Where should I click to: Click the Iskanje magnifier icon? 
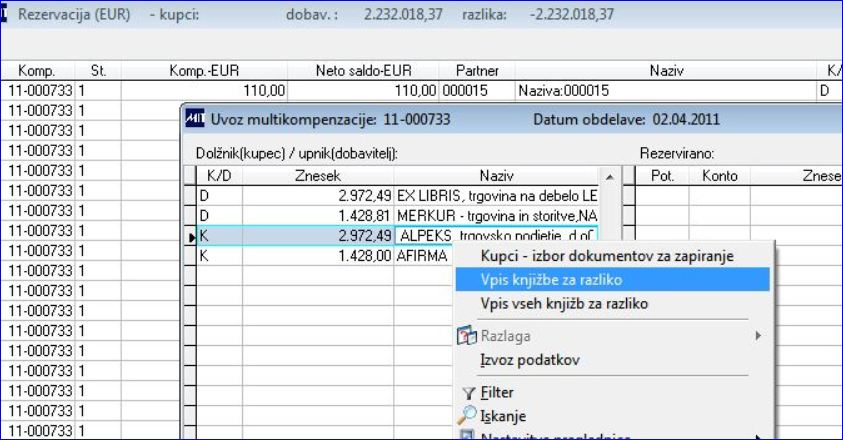[x=467, y=415]
